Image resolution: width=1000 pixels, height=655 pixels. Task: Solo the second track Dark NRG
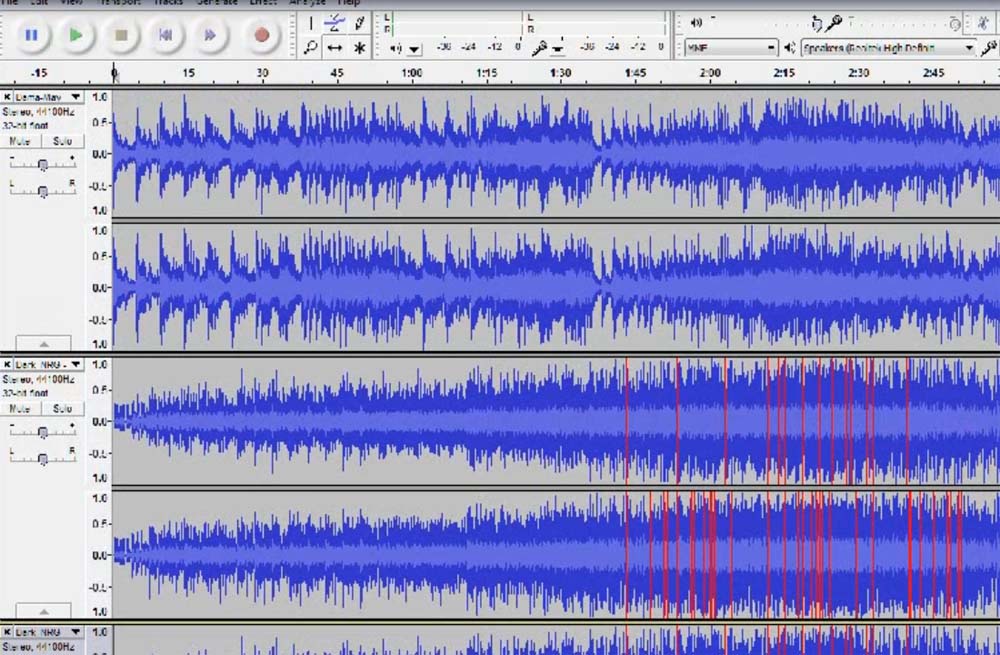(x=62, y=408)
